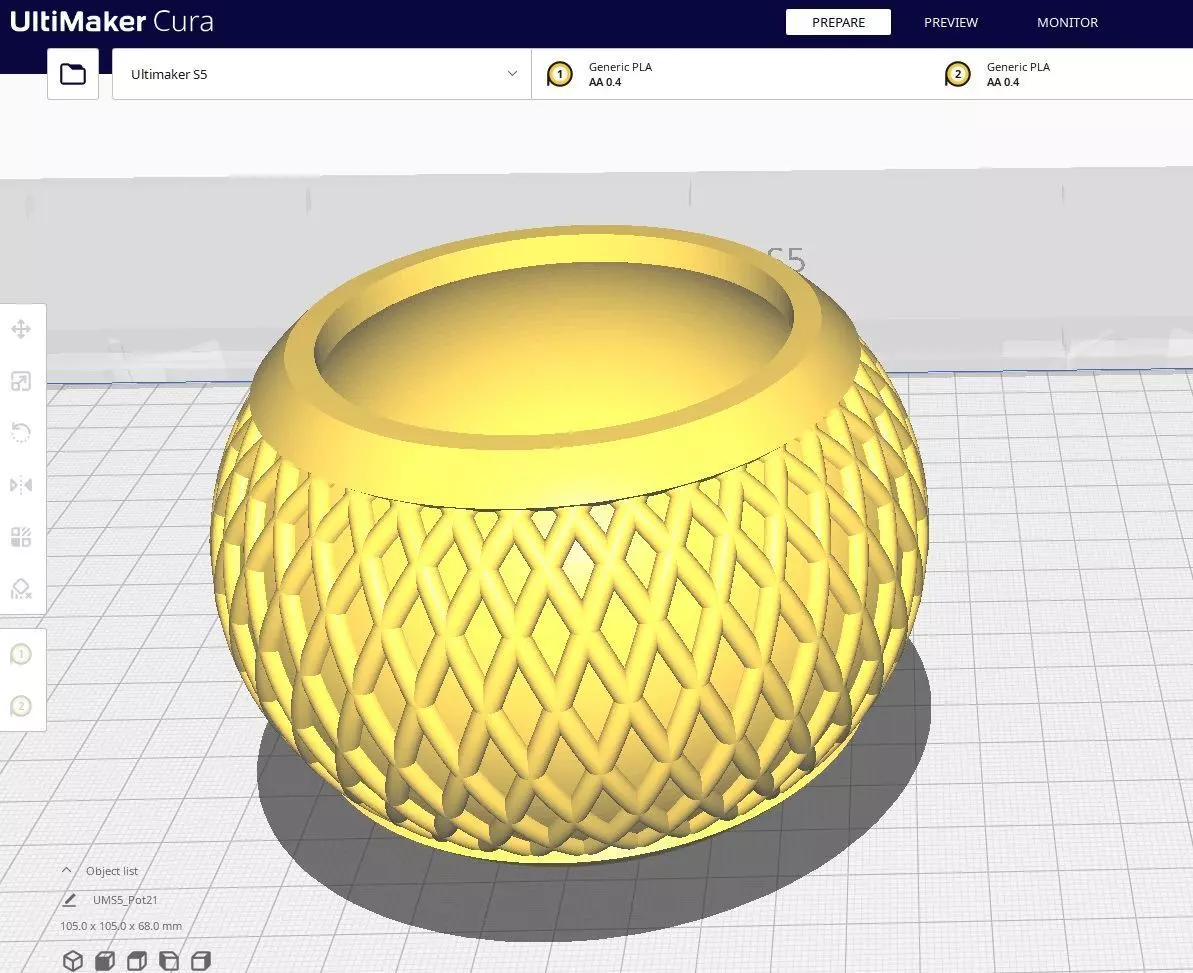
Task: Switch to right view cube icon
Action: coord(201,960)
